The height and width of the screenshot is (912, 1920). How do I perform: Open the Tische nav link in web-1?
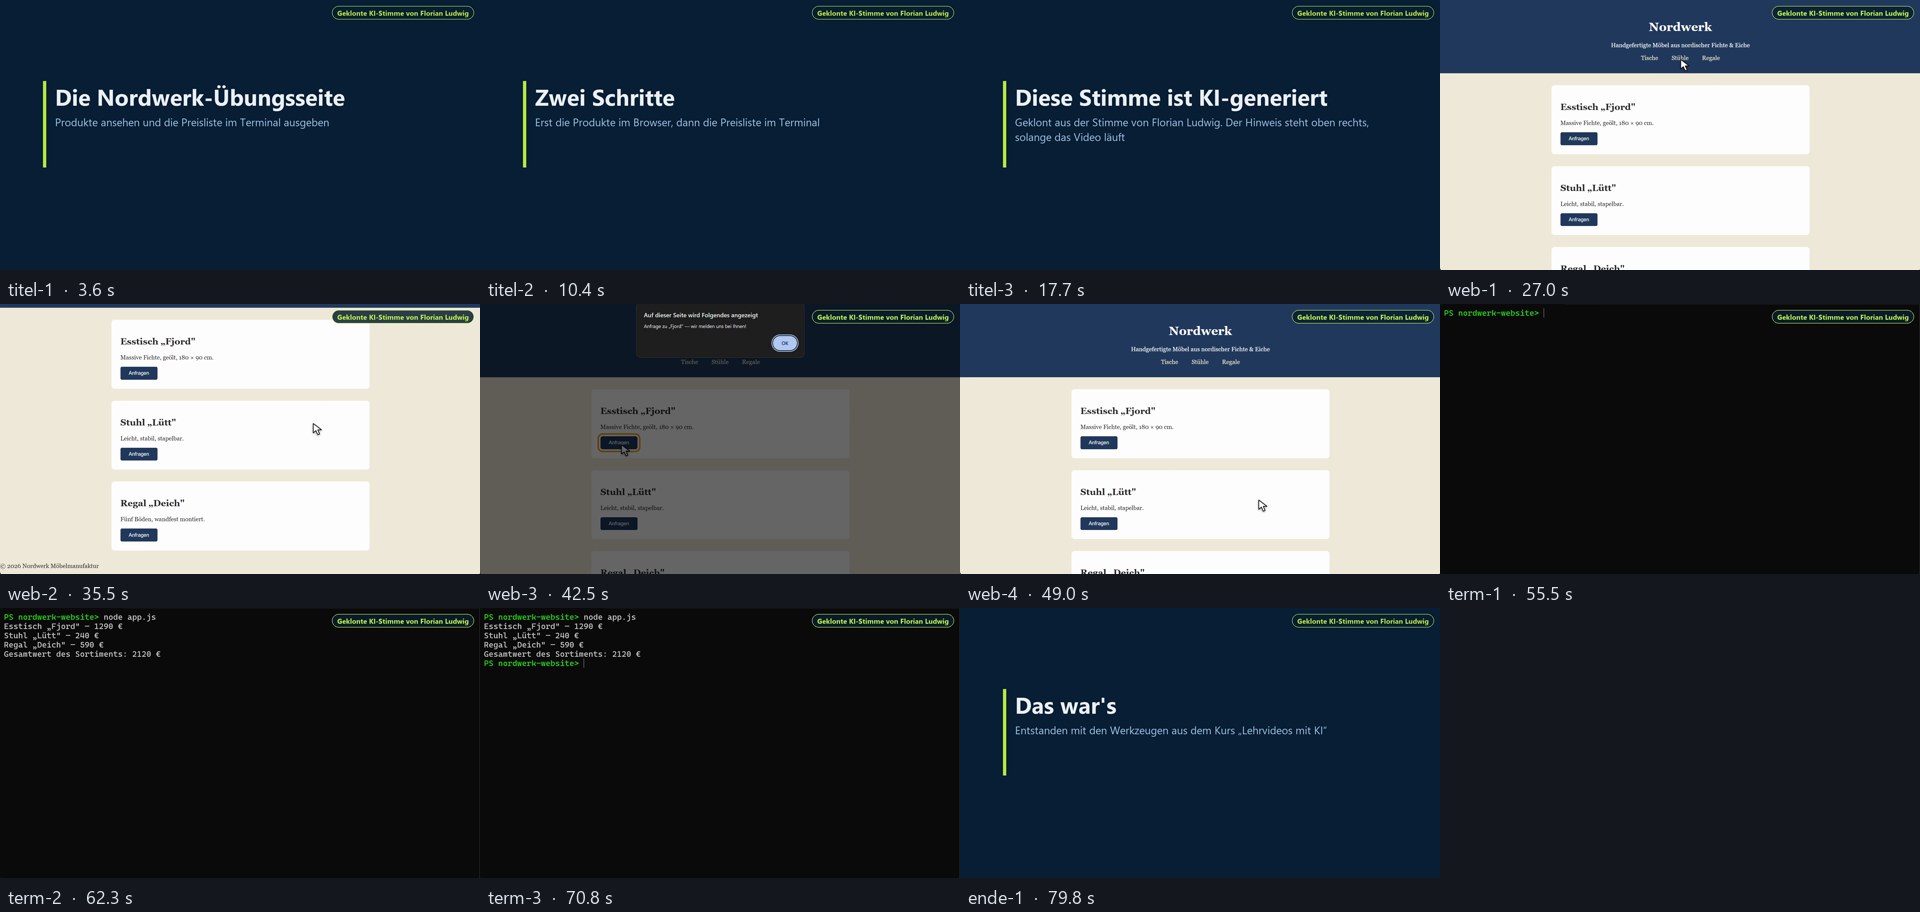click(1649, 58)
